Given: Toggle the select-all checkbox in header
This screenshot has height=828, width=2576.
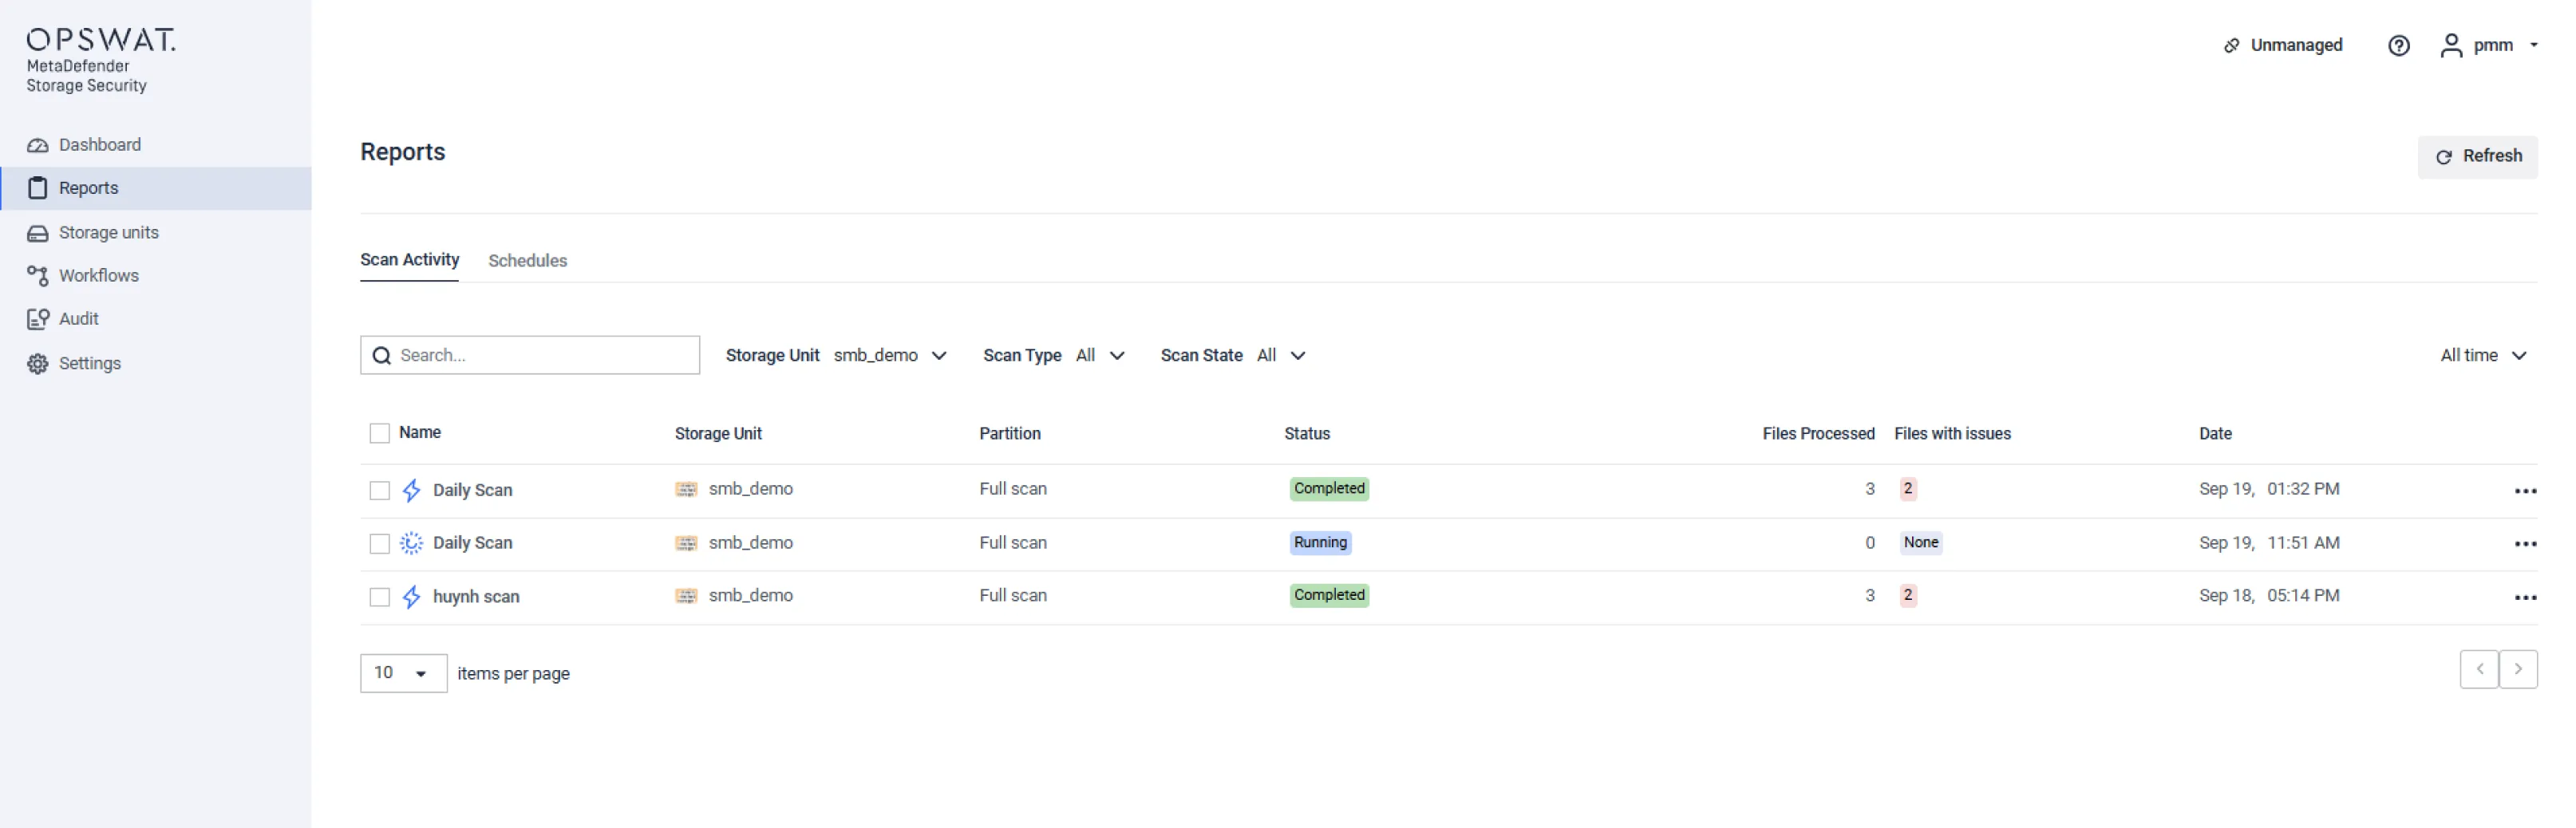Looking at the screenshot, I should [379, 433].
